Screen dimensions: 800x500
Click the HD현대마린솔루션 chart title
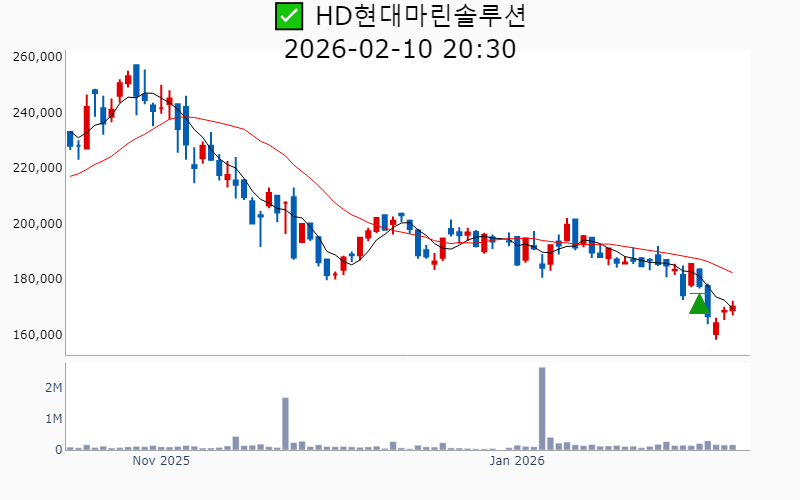click(420, 16)
